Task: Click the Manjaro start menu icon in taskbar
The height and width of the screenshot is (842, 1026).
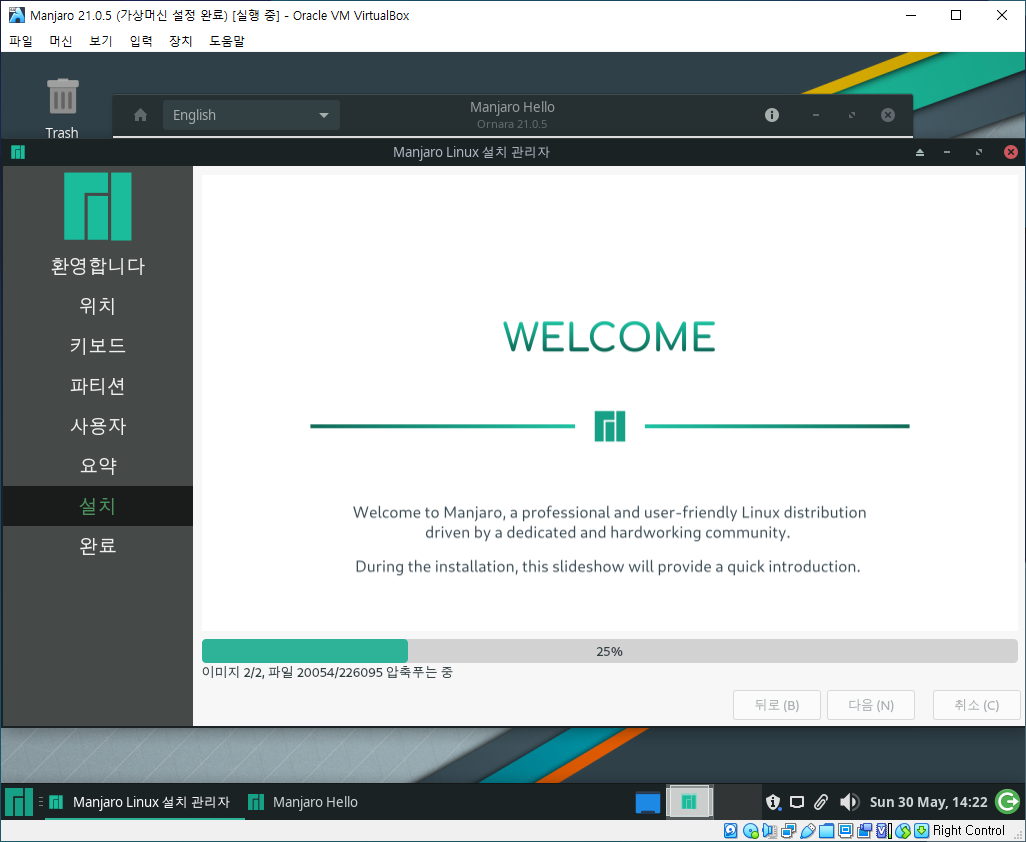Action: tap(19, 801)
